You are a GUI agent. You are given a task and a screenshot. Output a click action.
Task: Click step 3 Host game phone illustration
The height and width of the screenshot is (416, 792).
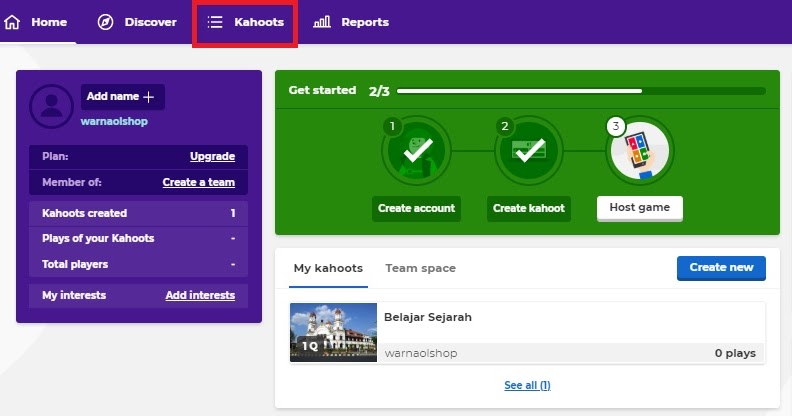click(x=640, y=150)
